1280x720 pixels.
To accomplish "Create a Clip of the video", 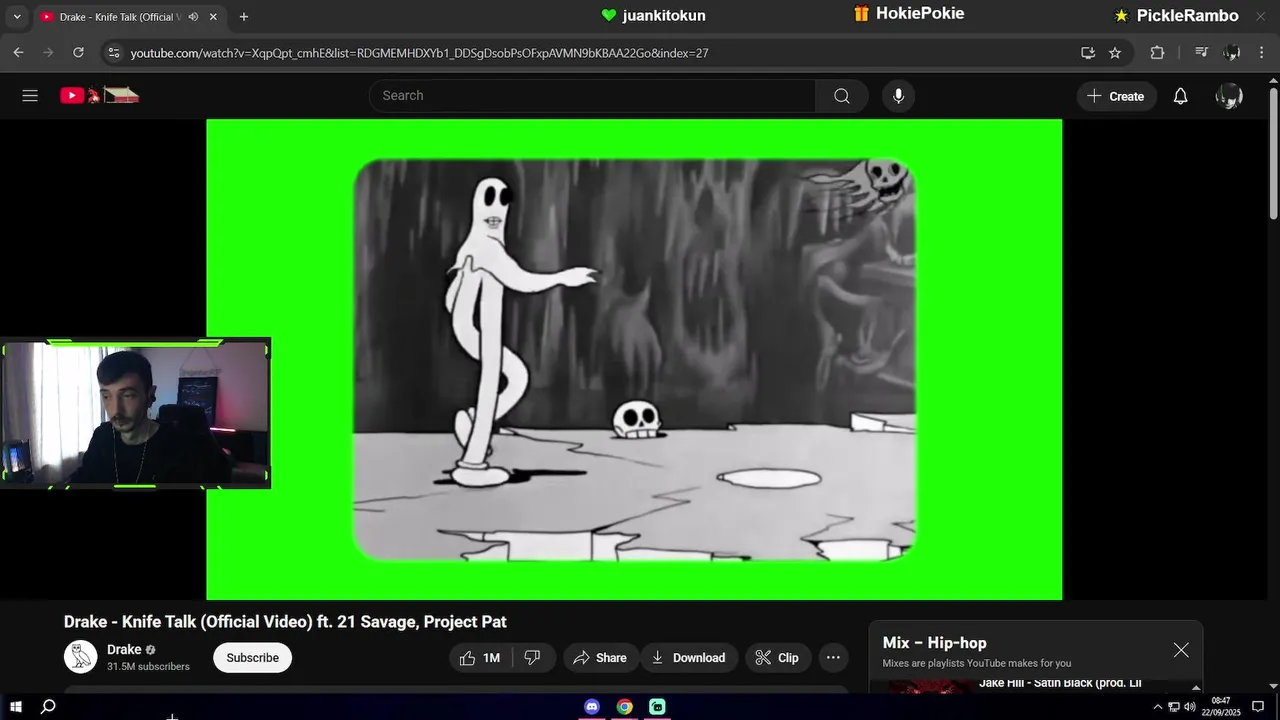I will (x=777, y=658).
